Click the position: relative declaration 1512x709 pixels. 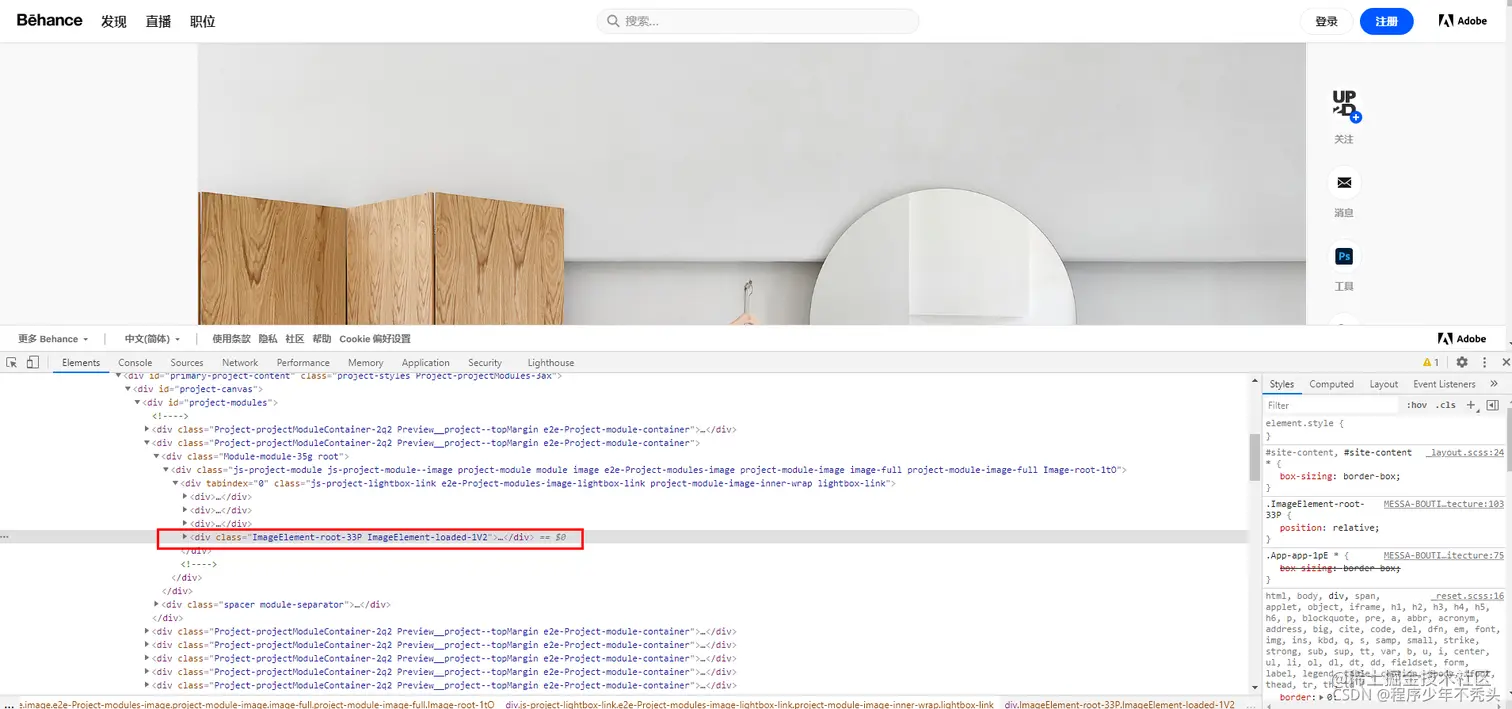pos(1329,528)
